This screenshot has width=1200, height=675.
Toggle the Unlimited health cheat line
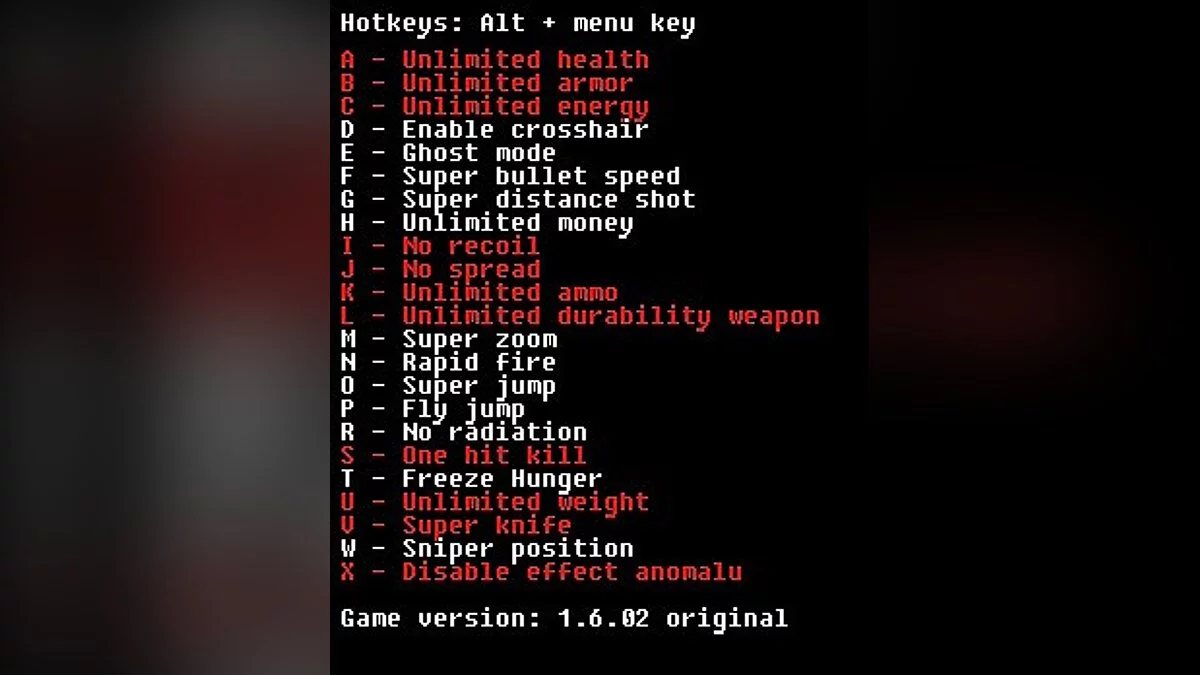point(495,60)
